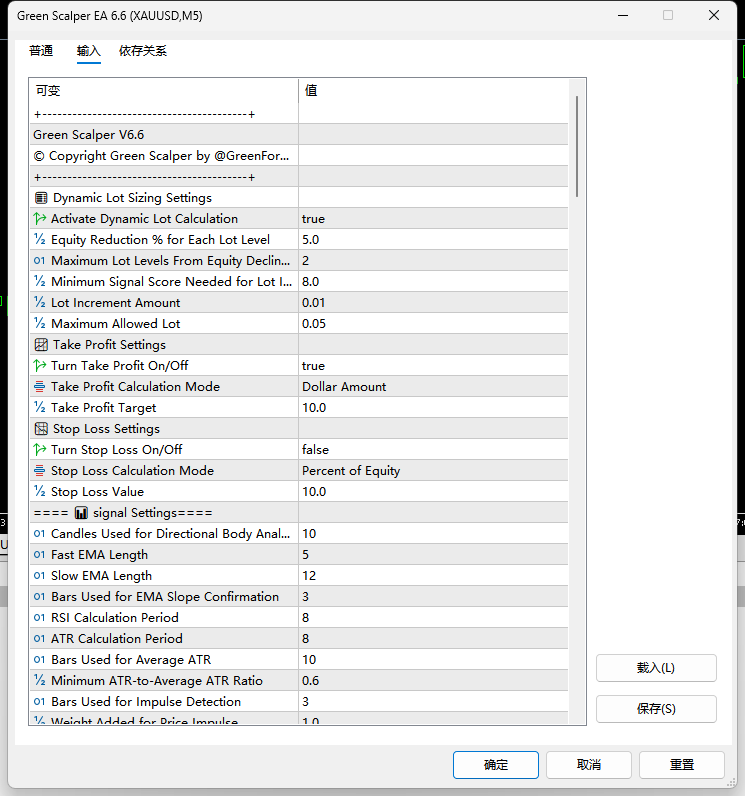Open the 依存关系 tab
Viewport: 745px width, 796px height.
[143, 51]
